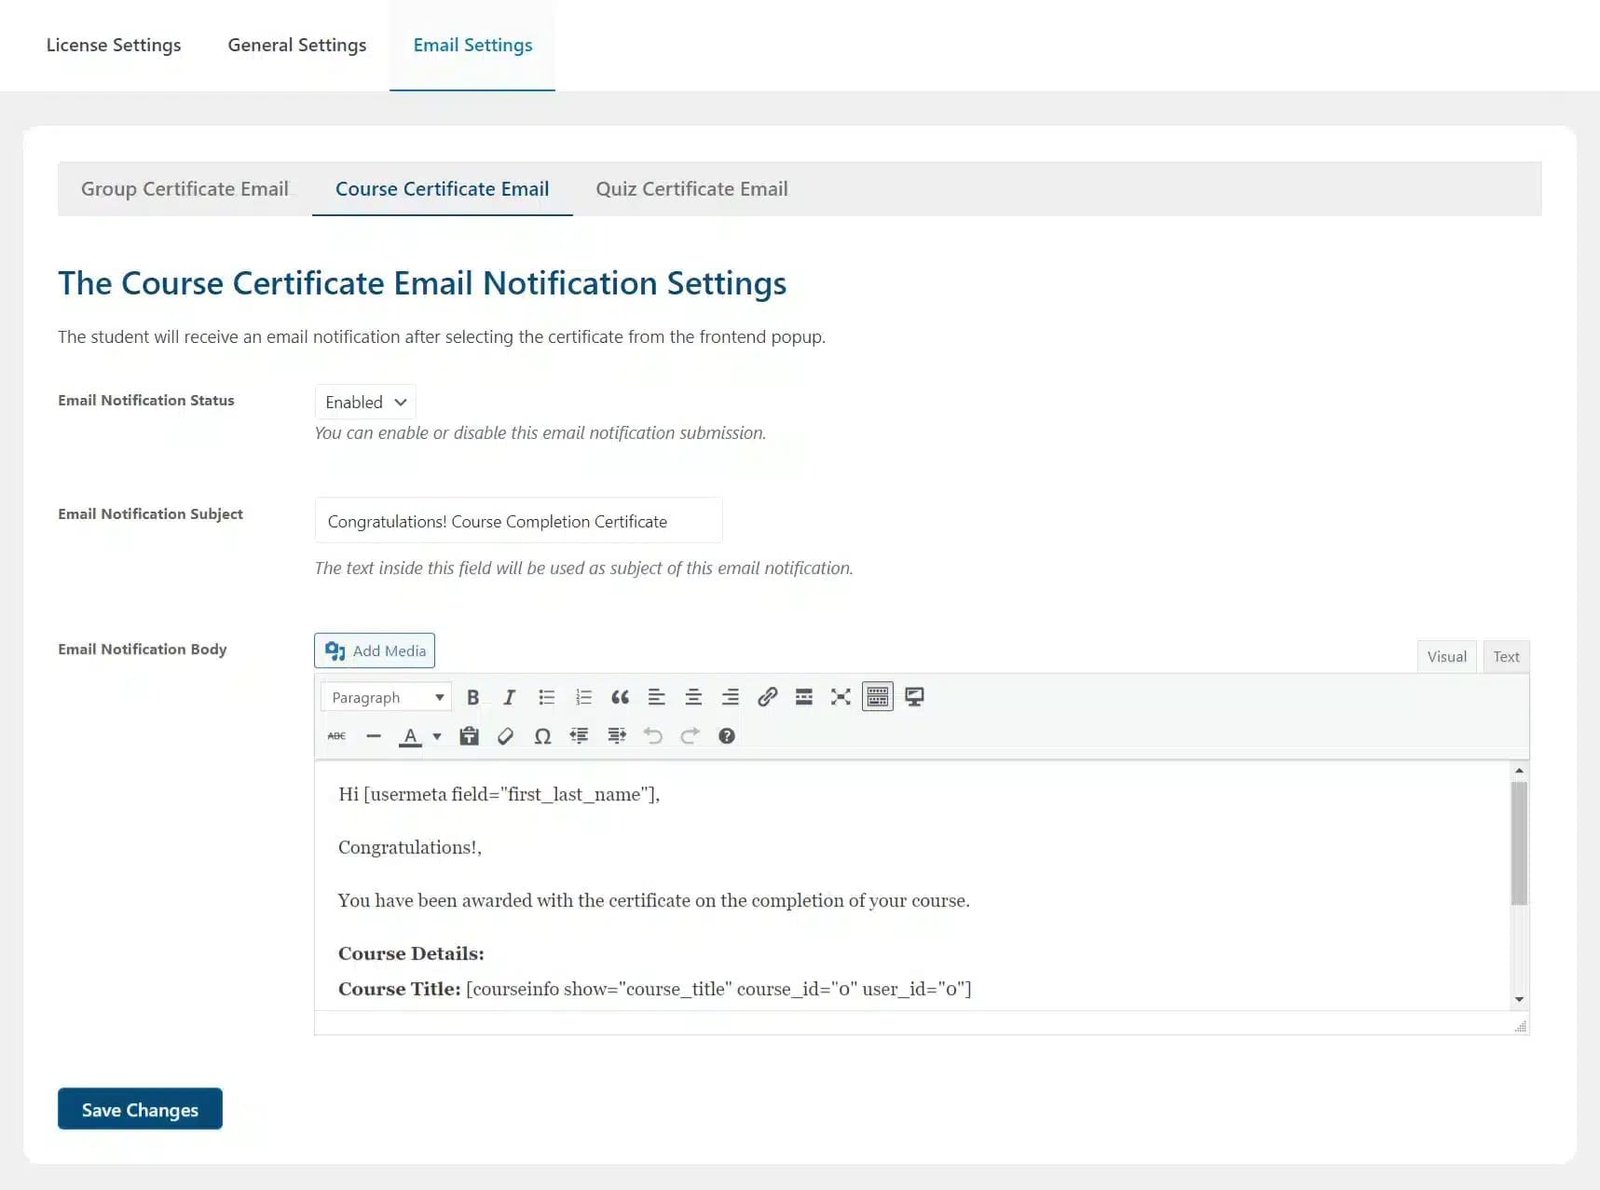Click Save Changes button
Image resolution: width=1600 pixels, height=1190 pixels.
pos(140,1109)
